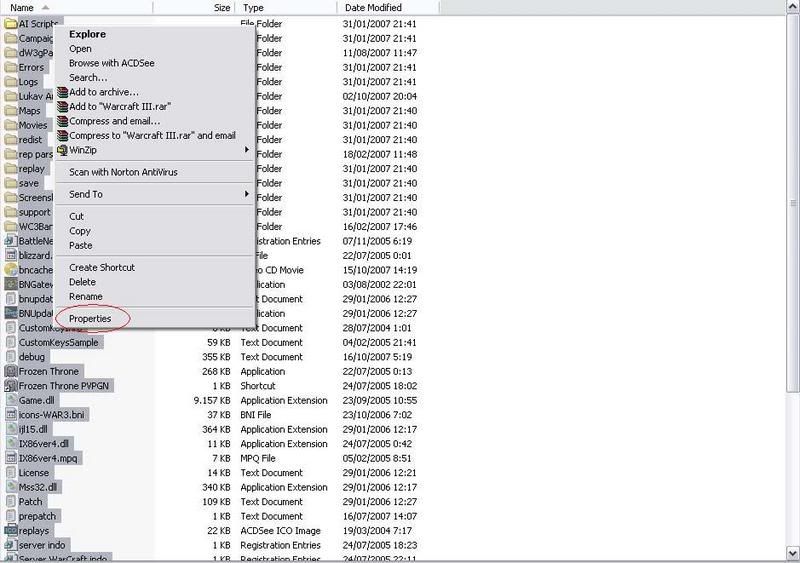This screenshot has width=800, height=563.
Task: Click the AI Scripts folder icon
Action: pos(11,23)
